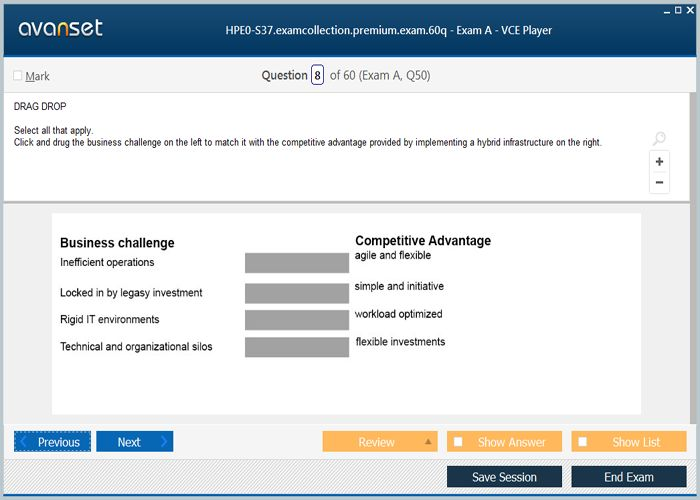
Task: Click the DRAG DROP label
Action: pyautogui.click(x=40, y=106)
